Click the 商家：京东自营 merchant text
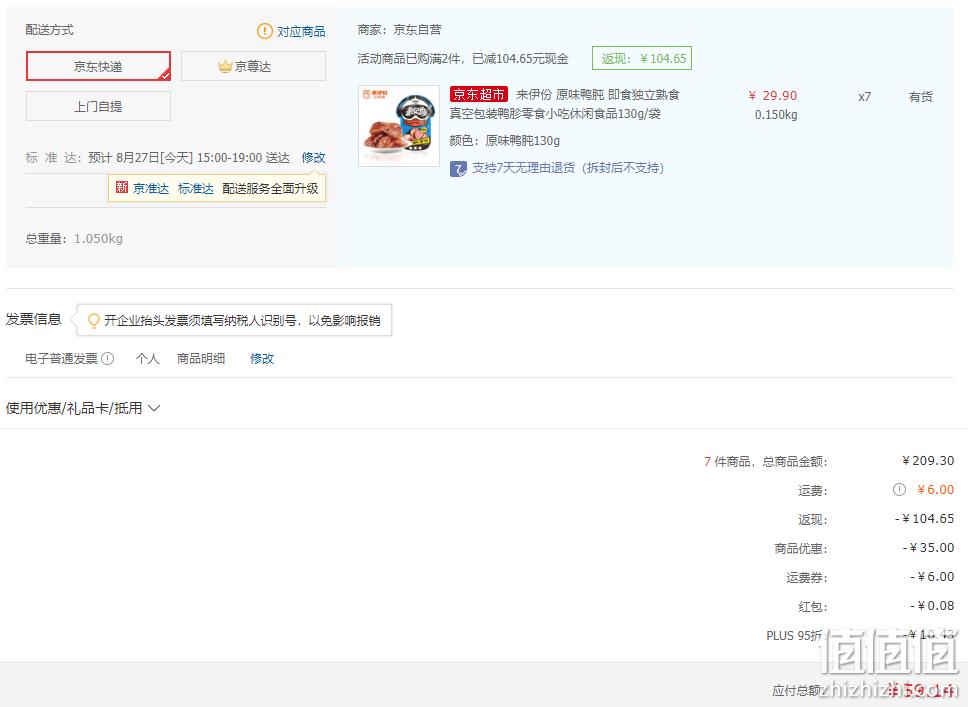 coord(399,30)
